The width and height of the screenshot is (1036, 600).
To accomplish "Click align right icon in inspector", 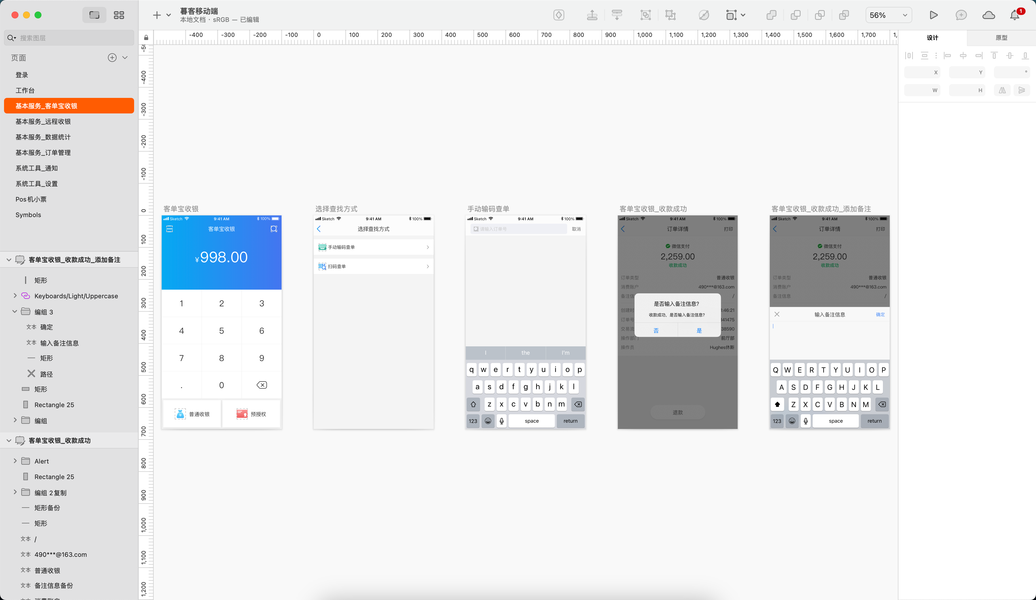I will tap(979, 56).
